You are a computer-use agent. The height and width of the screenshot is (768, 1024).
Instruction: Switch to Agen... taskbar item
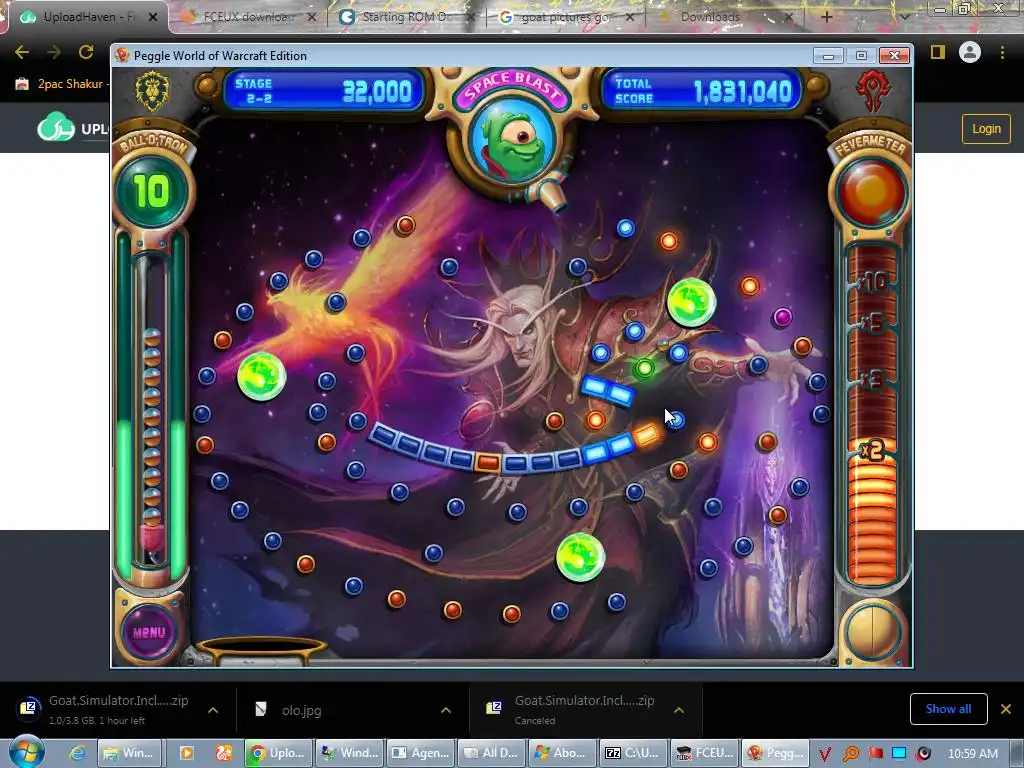420,753
